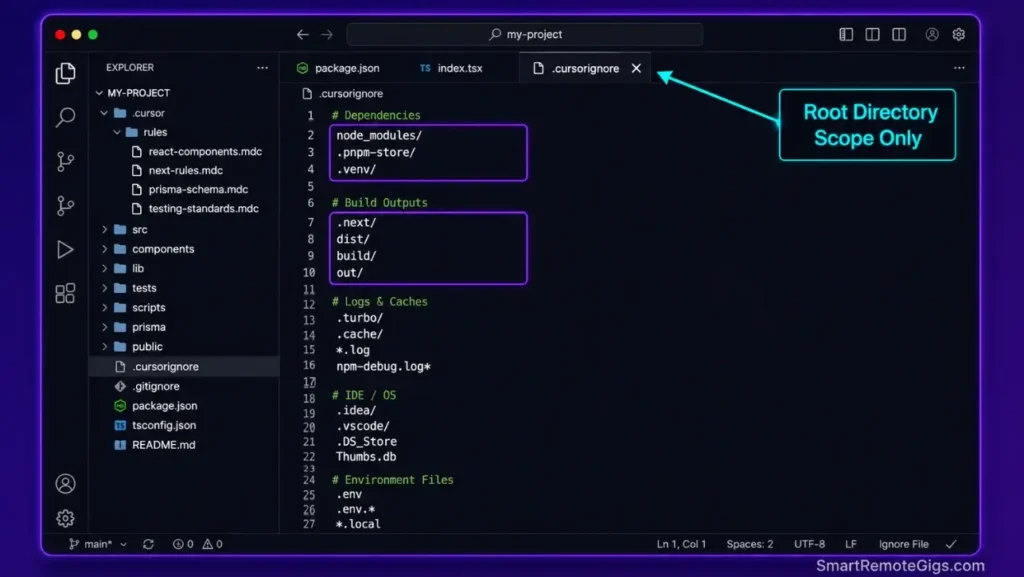The width and height of the screenshot is (1024, 577).
Task: Toggle the bottom panel layout icon
Action: pos(872,35)
